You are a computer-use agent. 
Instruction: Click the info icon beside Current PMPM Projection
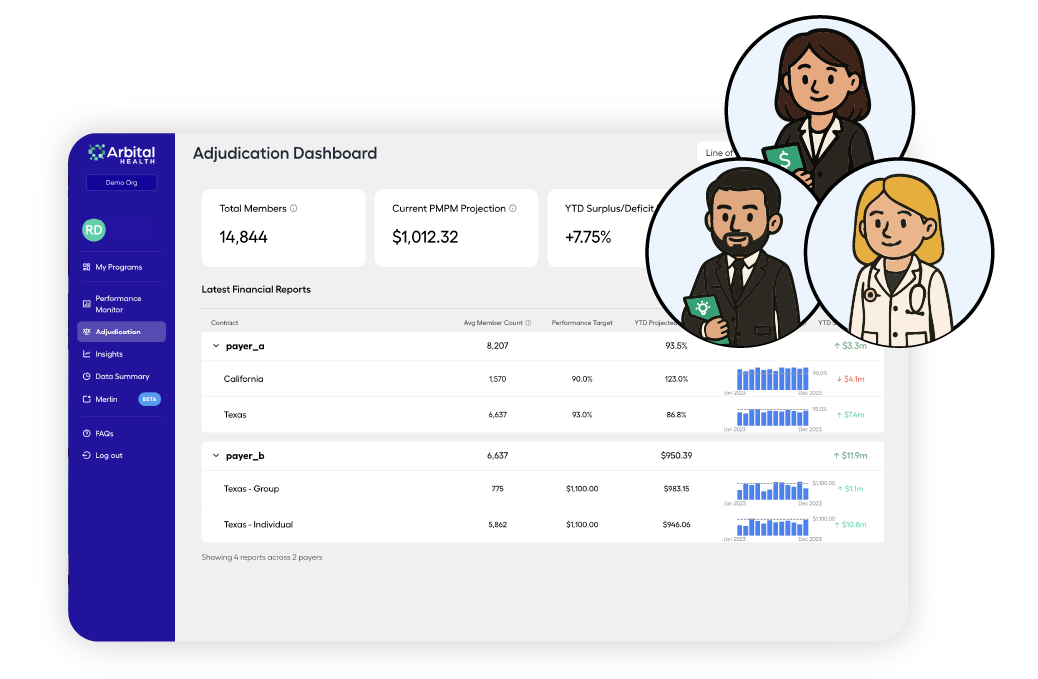(513, 208)
